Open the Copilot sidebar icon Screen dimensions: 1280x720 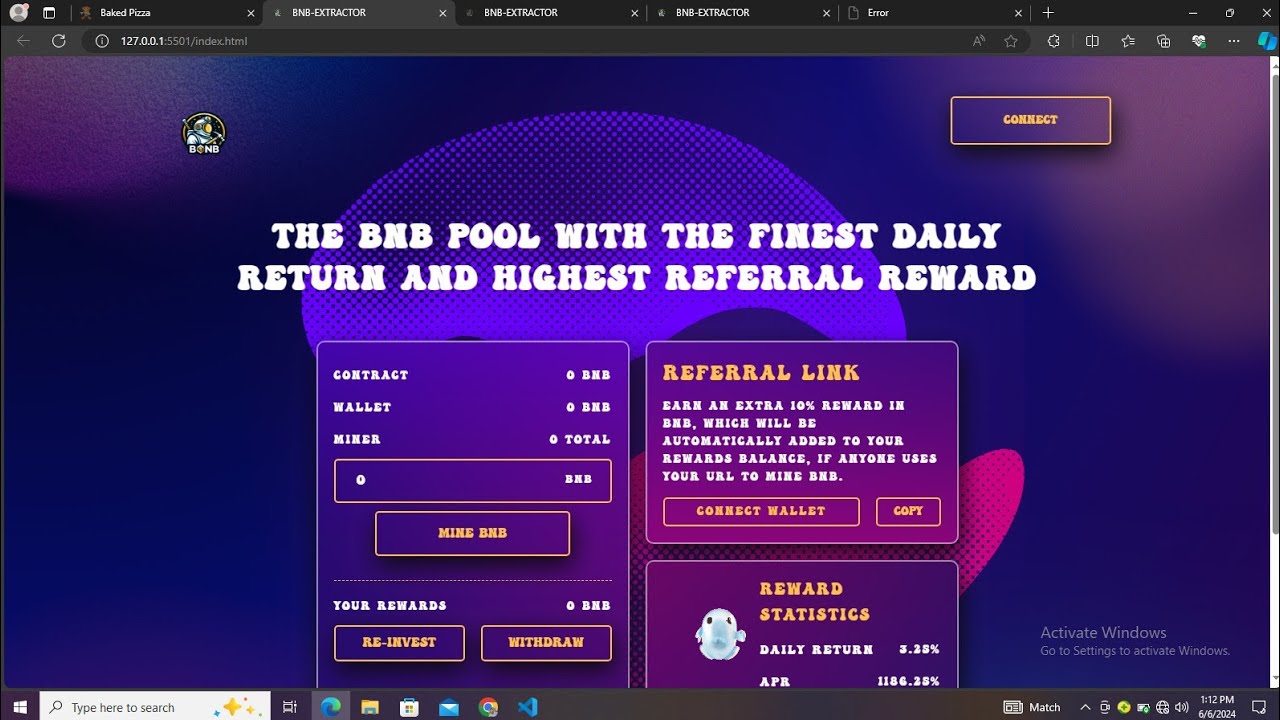1266,41
